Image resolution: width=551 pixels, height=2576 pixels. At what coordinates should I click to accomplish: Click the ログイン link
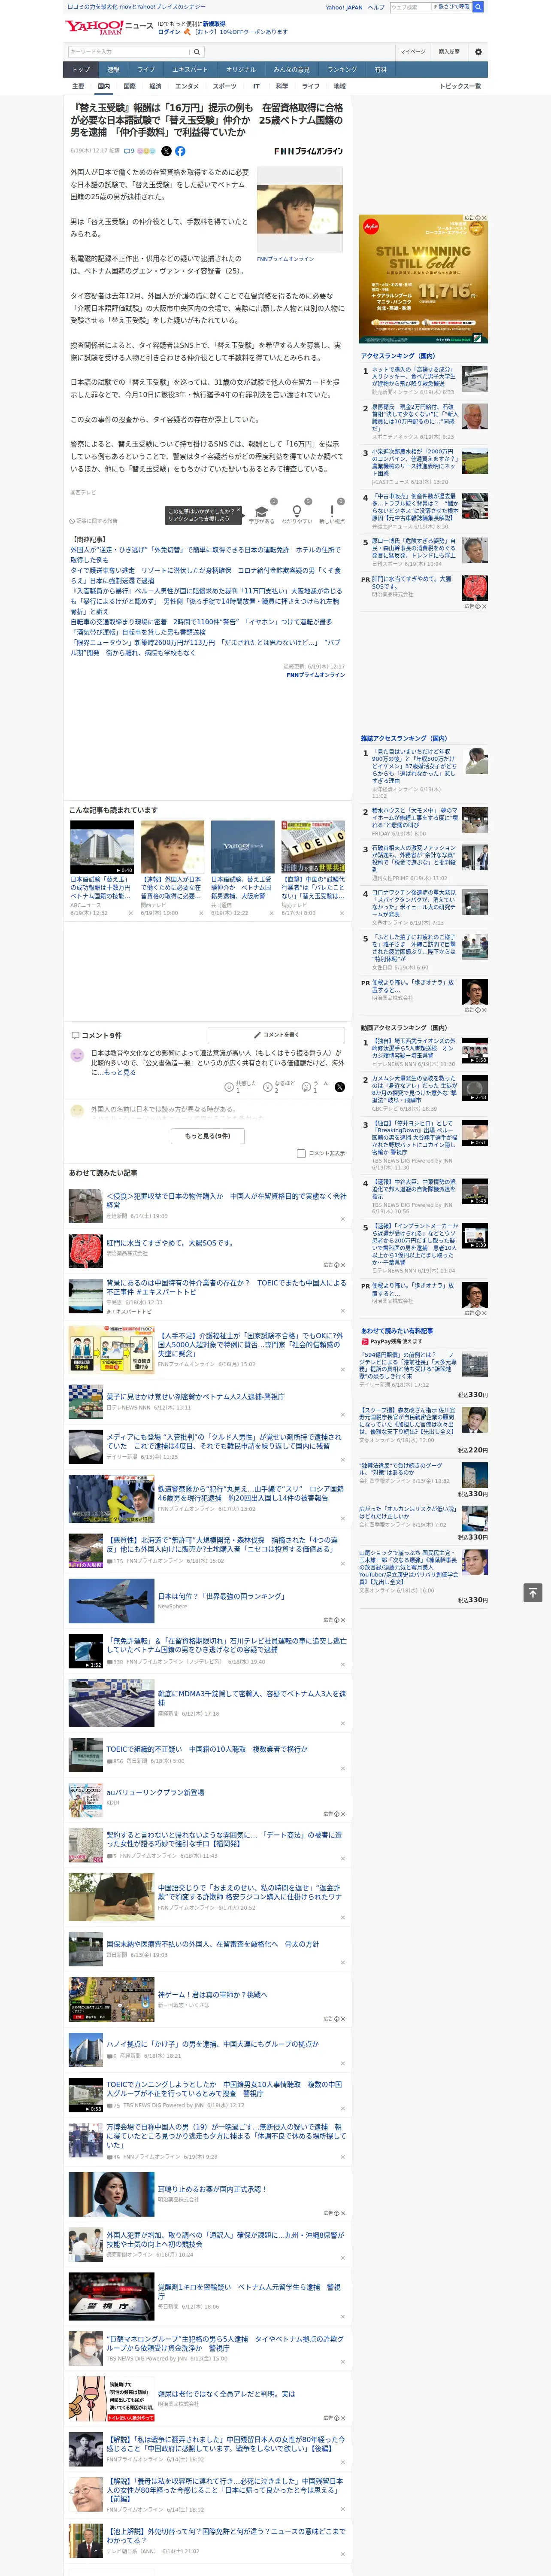[169, 32]
